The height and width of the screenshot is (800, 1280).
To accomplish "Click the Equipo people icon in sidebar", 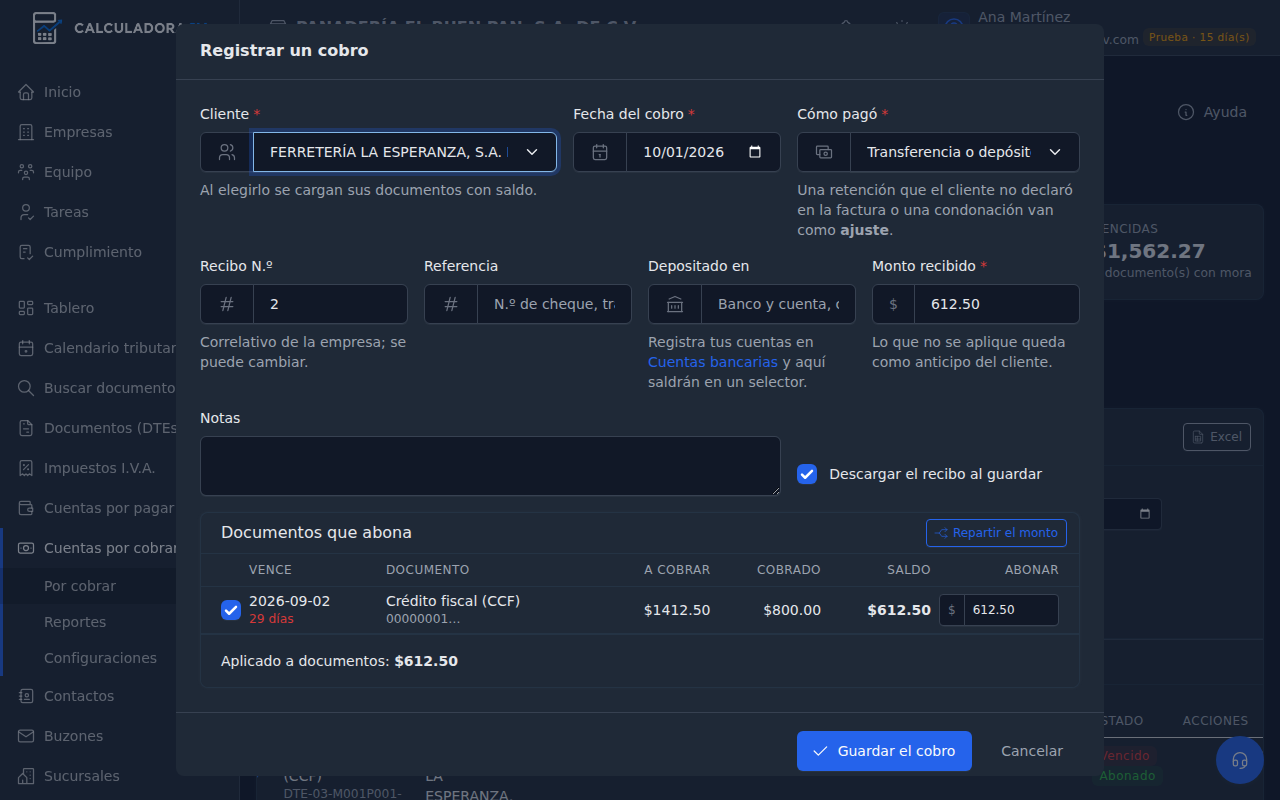I will pos(26,172).
